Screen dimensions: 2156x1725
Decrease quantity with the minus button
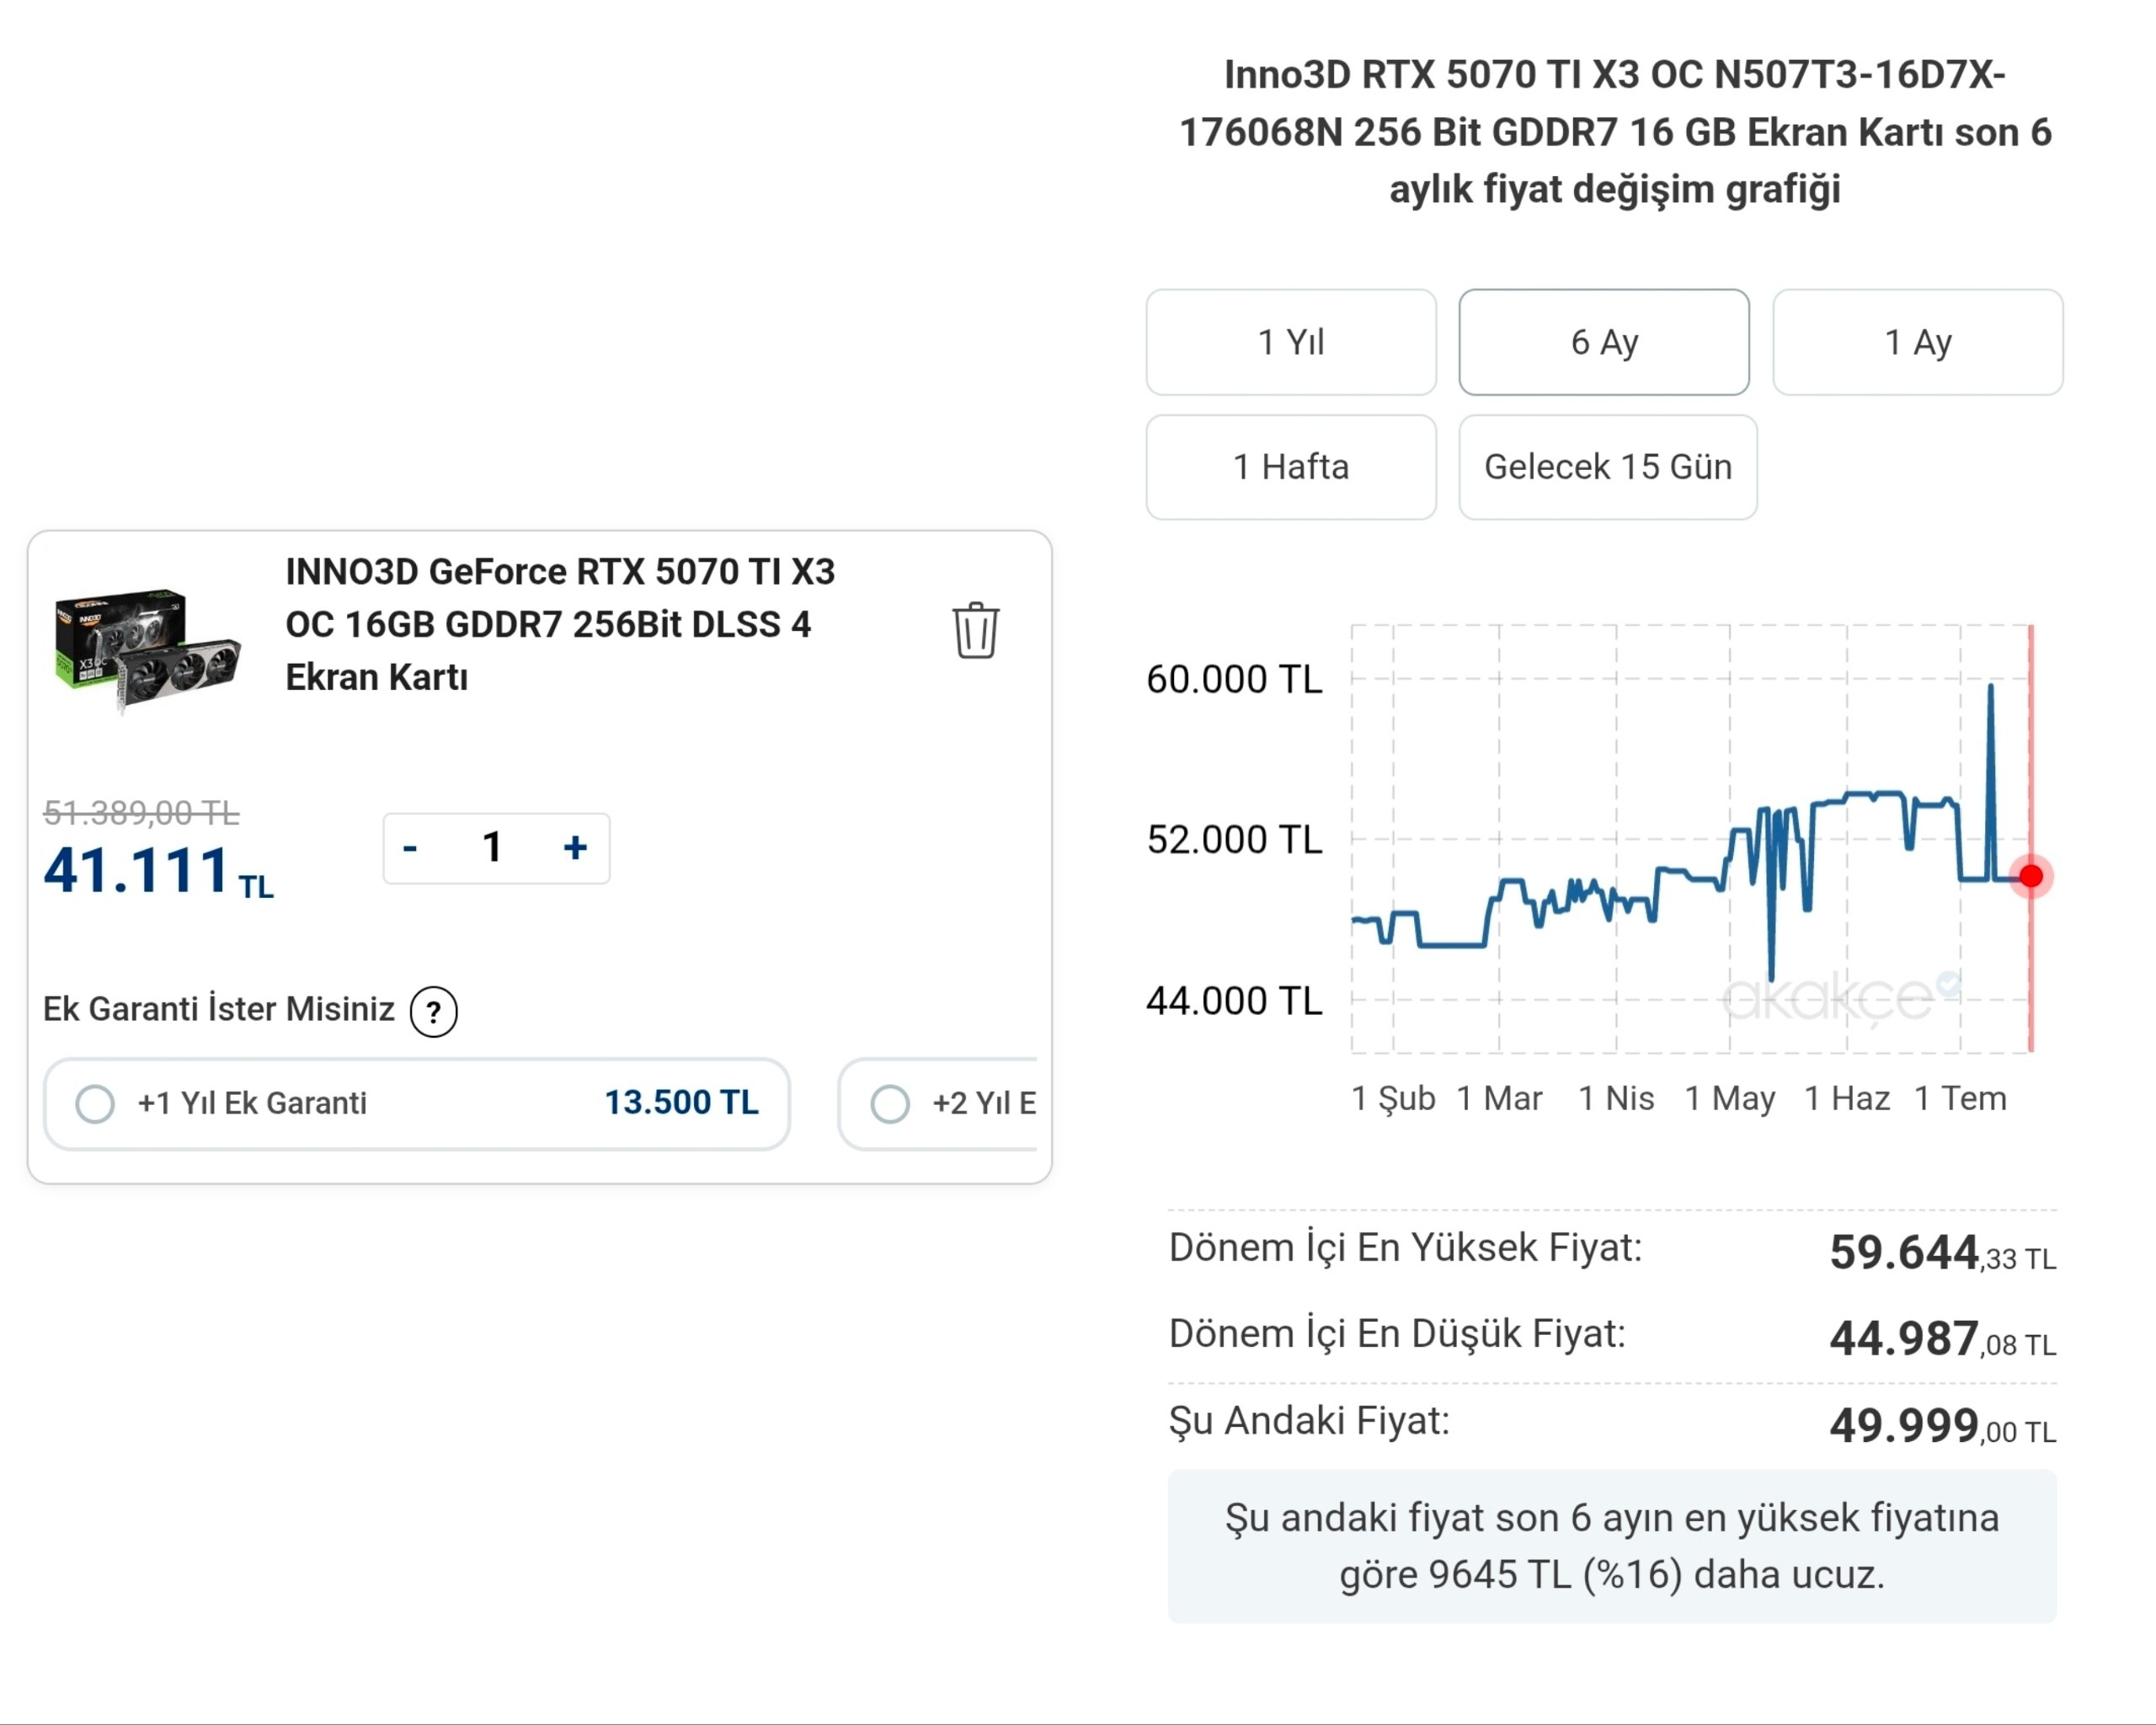[409, 848]
